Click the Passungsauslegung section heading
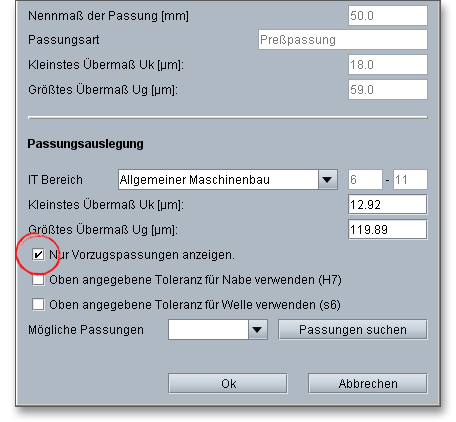456x422 pixels. pyautogui.click(x=86, y=144)
